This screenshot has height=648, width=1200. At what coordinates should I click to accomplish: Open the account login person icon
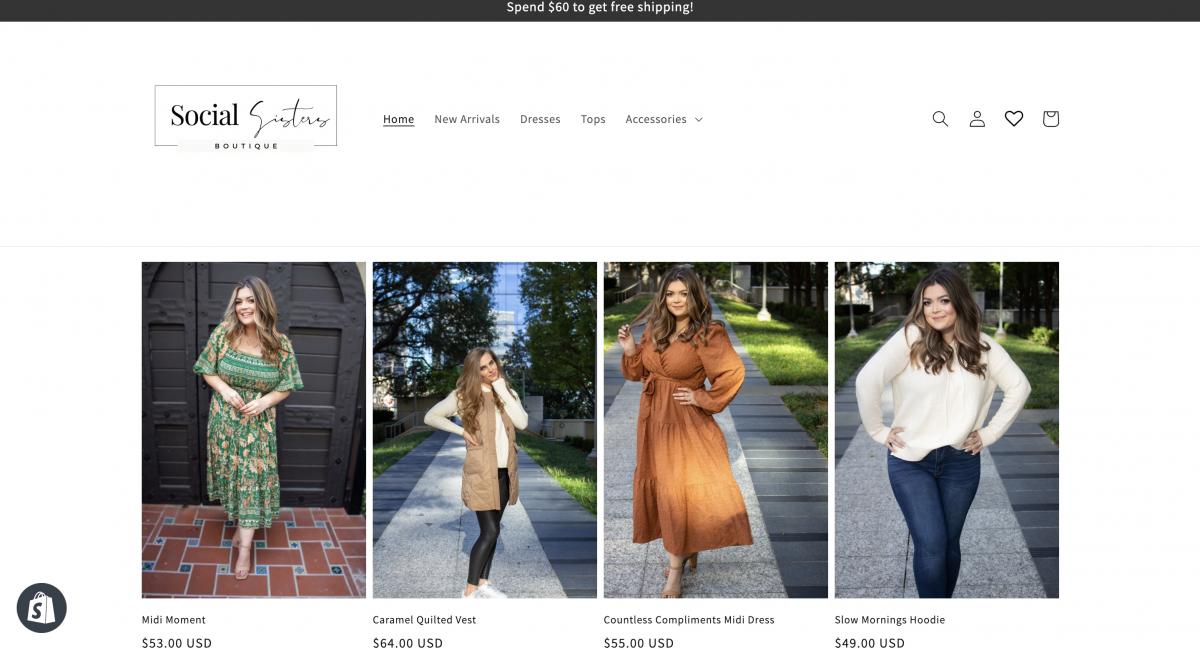point(977,119)
